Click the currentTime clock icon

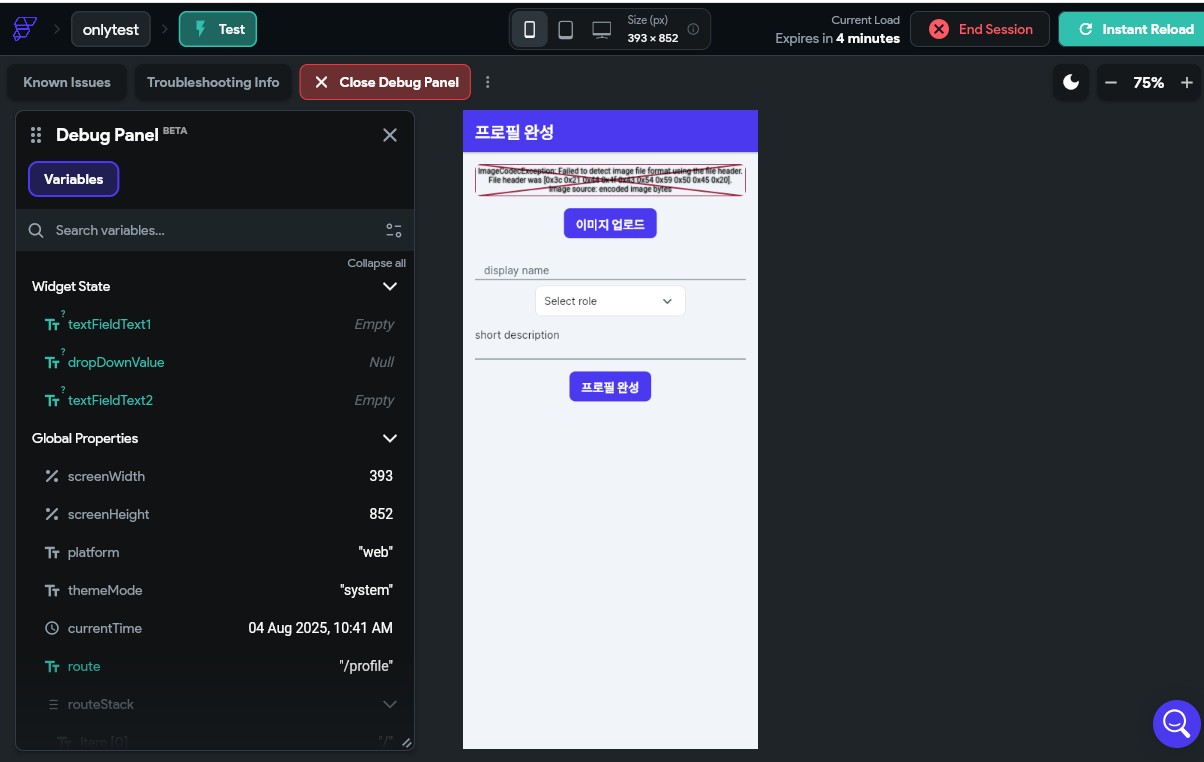52,628
